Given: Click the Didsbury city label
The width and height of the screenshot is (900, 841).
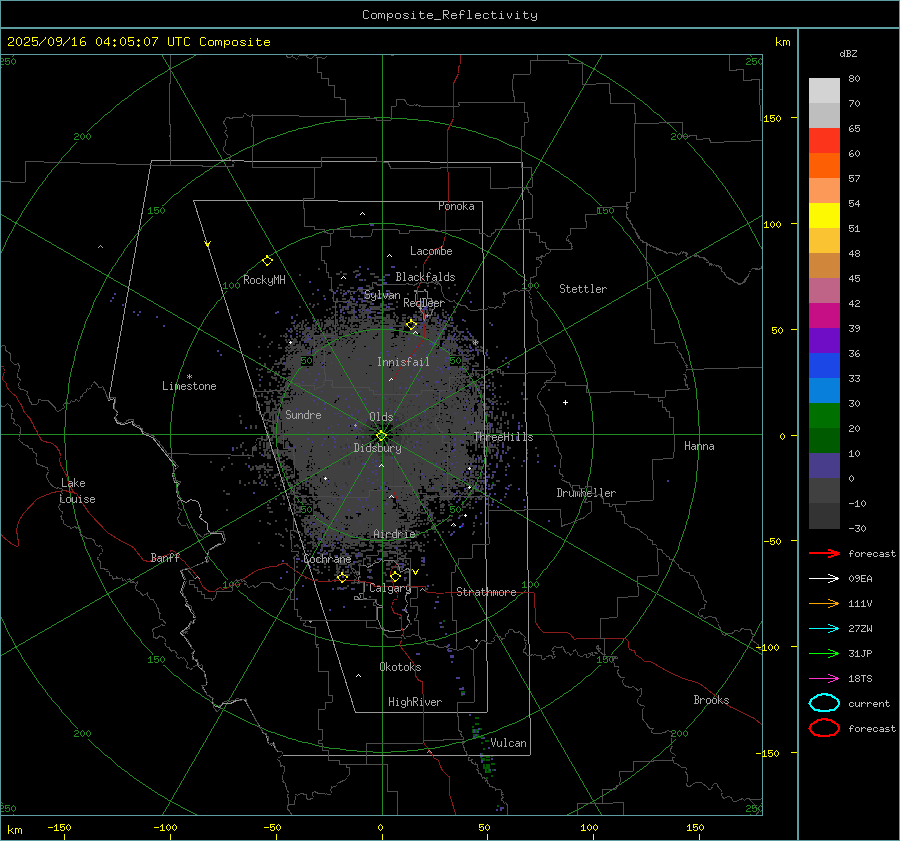Looking at the screenshot, I should point(377,448).
